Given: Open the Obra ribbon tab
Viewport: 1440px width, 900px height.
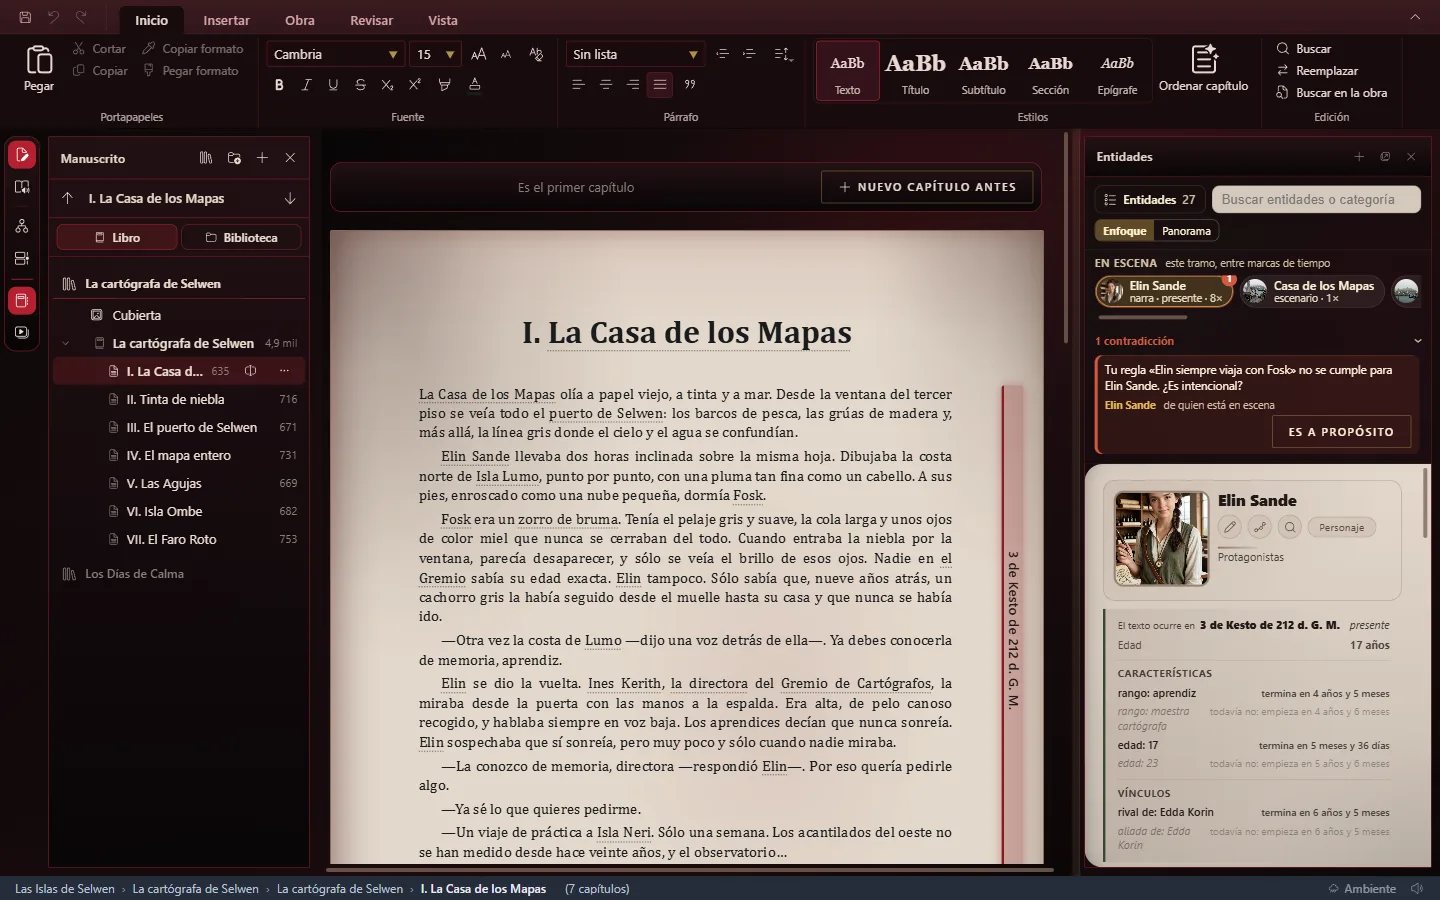Looking at the screenshot, I should coord(300,20).
